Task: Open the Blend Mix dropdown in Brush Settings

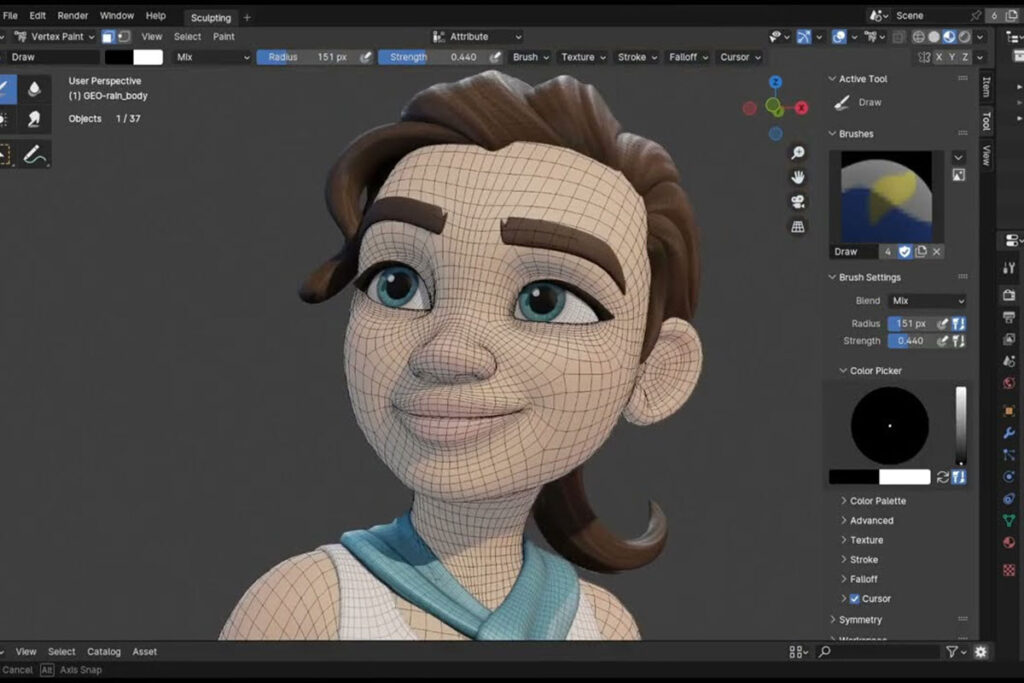Action: pyautogui.click(x=927, y=301)
